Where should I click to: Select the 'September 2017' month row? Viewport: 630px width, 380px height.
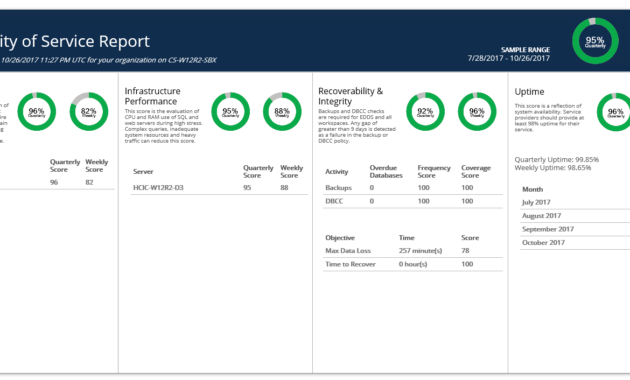click(575, 229)
